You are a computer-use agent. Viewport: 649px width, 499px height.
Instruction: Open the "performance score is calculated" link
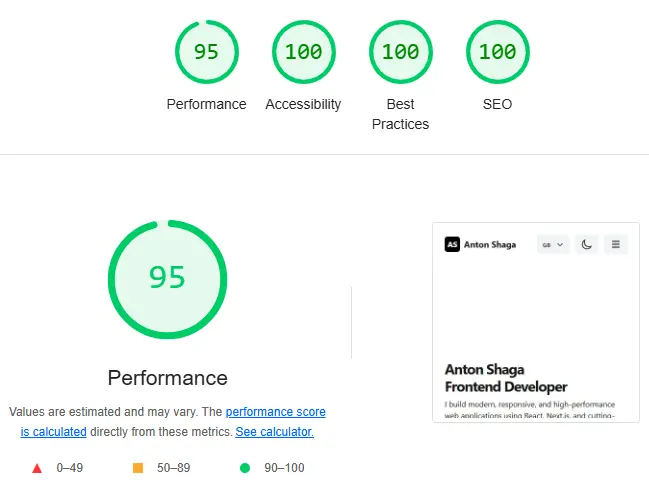click(275, 412)
